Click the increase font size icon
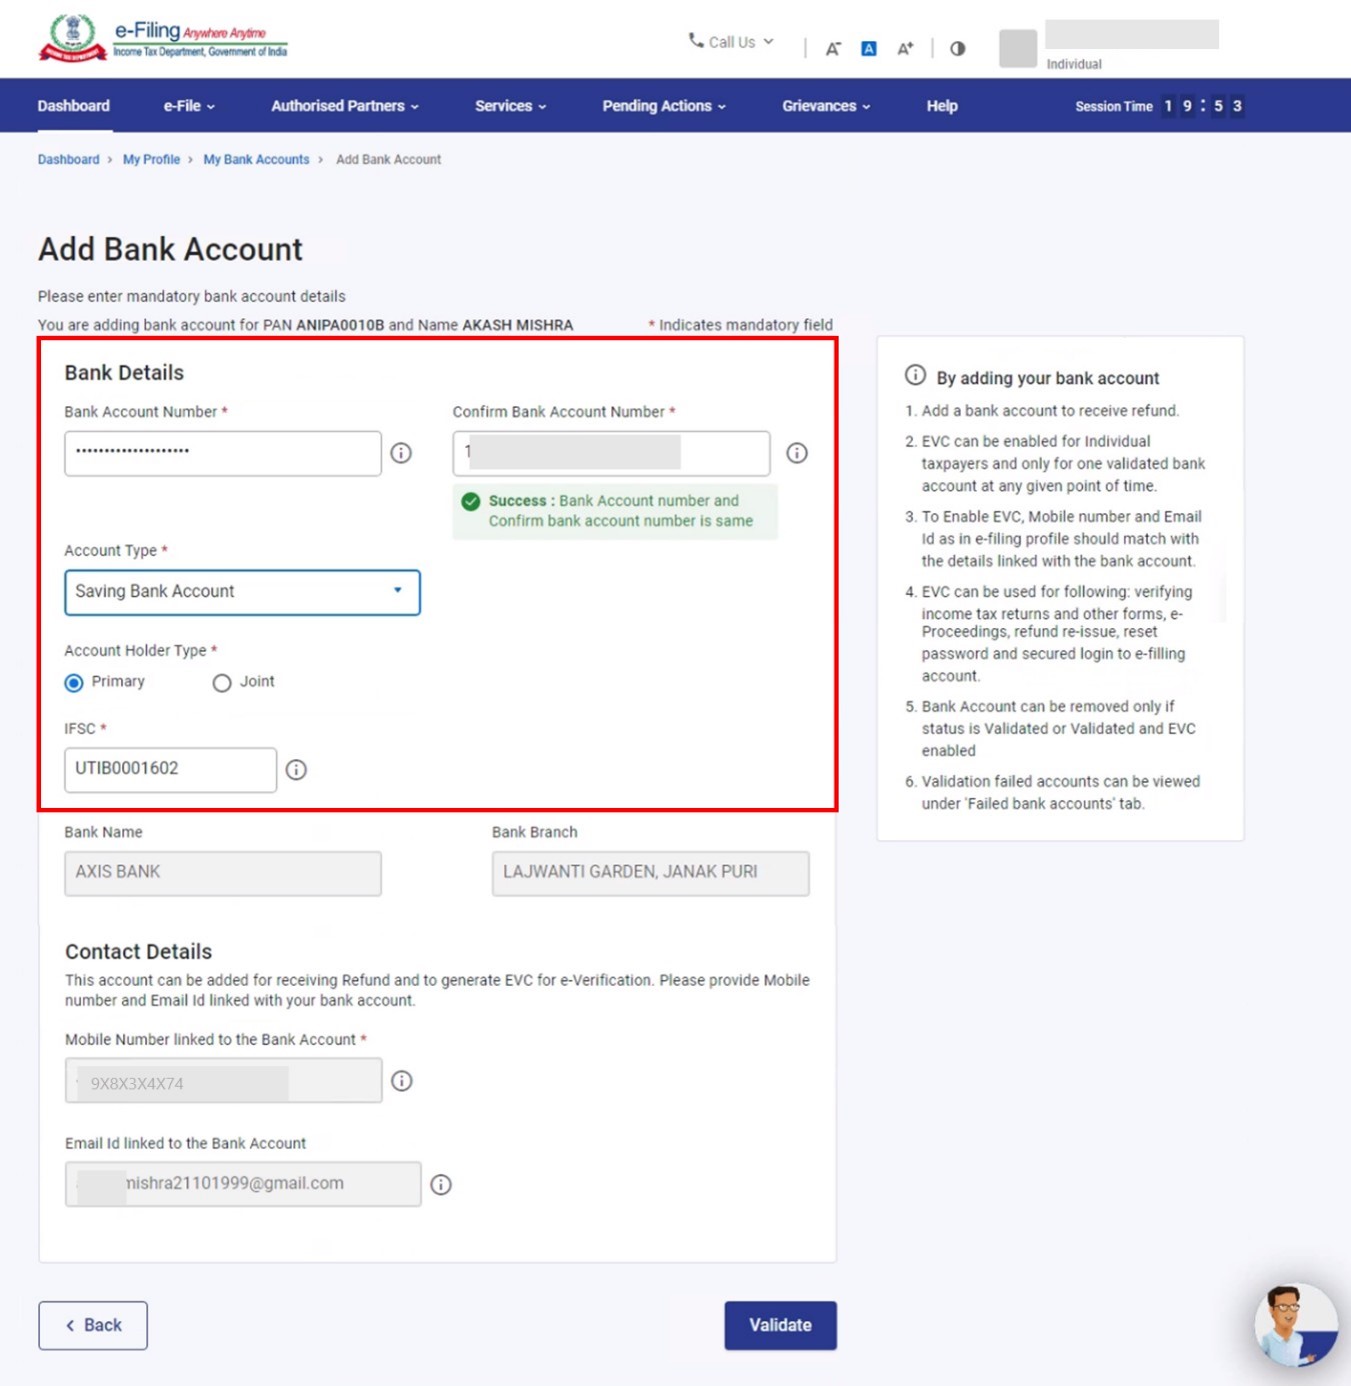Viewport: 1351px width, 1386px height. 905,49
